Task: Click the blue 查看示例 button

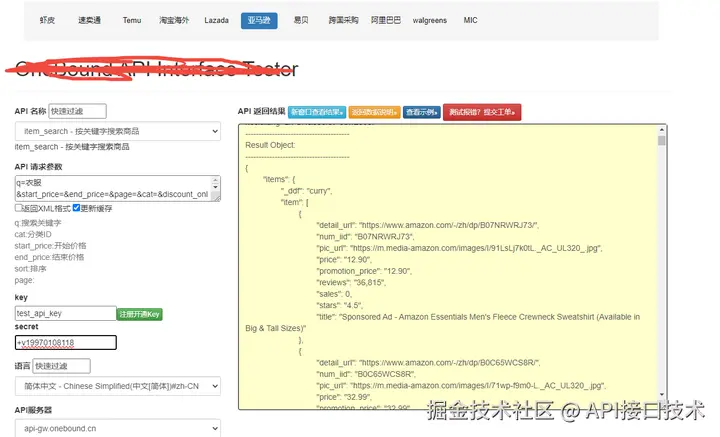Action: pyautogui.click(x=422, y=112)
